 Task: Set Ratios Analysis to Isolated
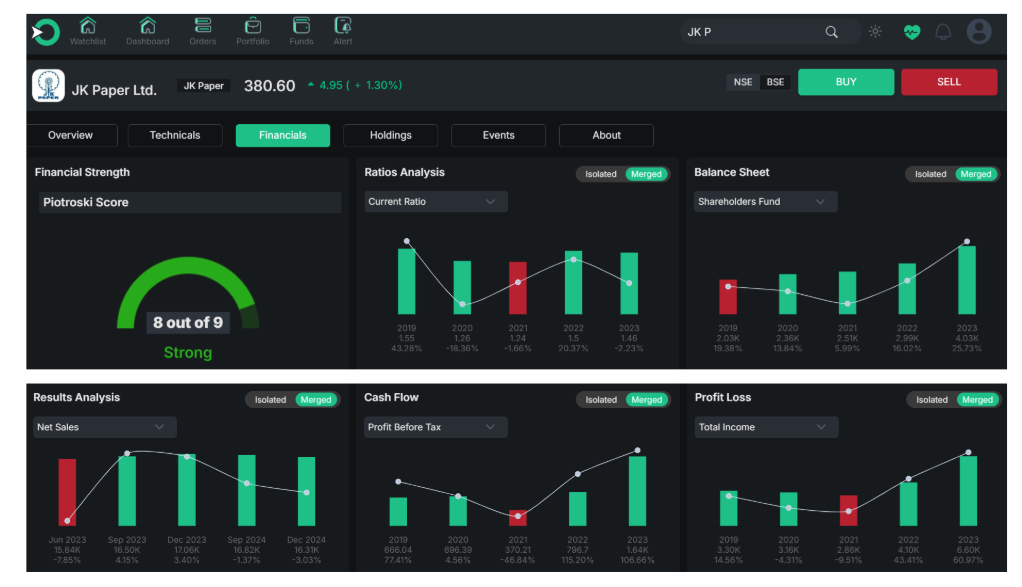pyautogui.click(x=600, y=174)
